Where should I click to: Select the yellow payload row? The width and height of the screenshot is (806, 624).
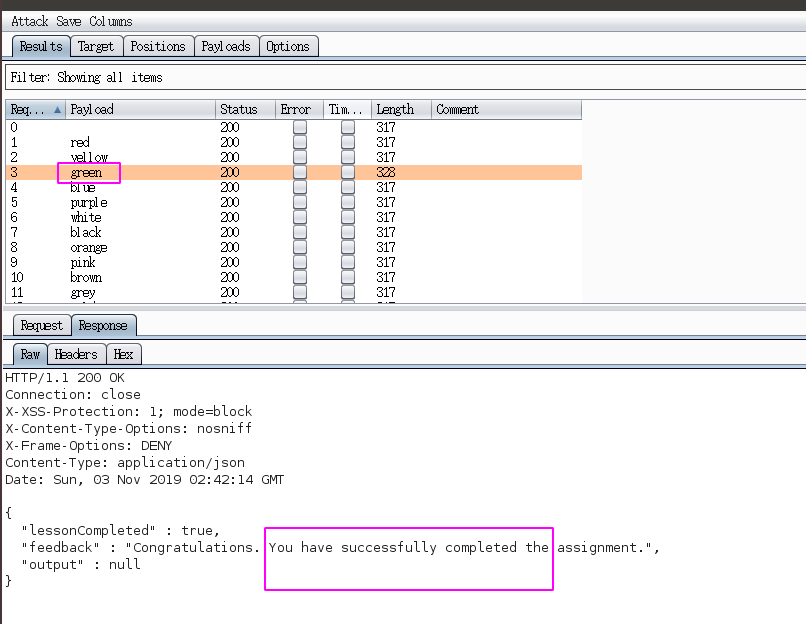294,157
